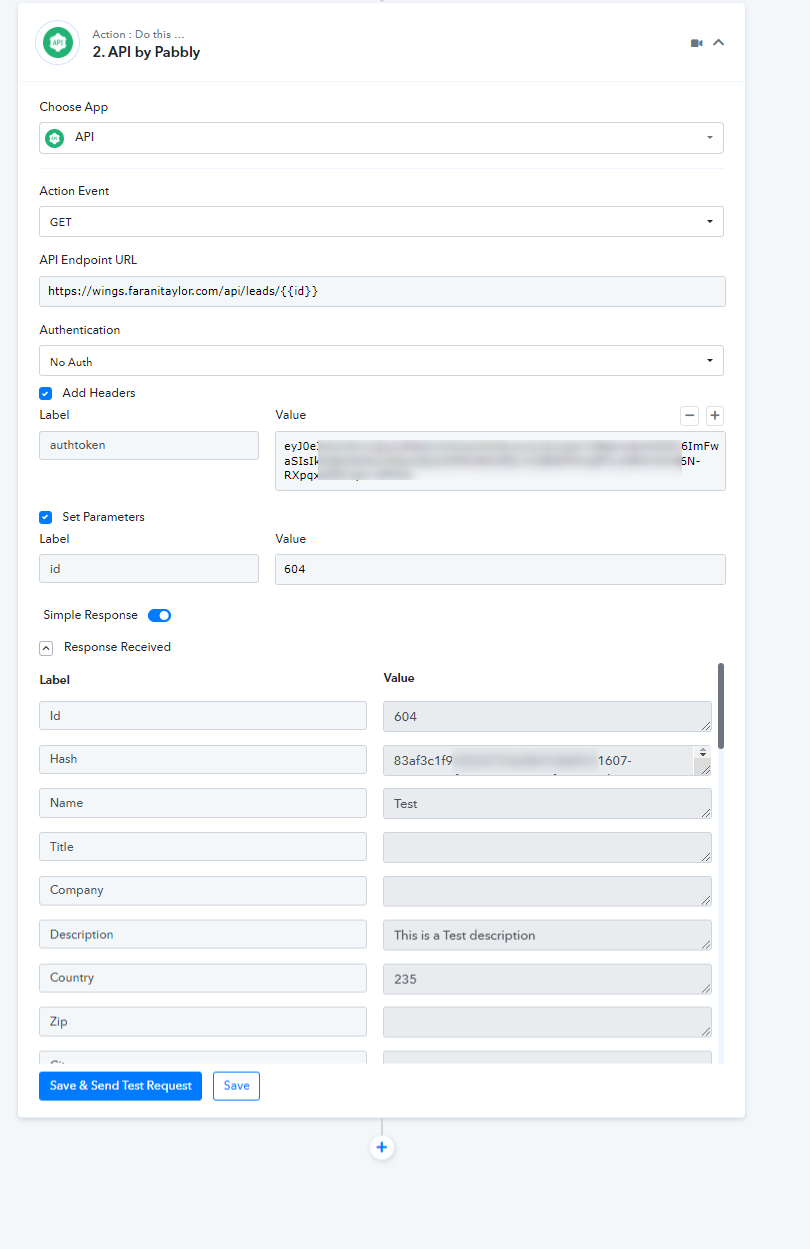Click the Response Received label text
Screen dimensions: 810x1249
(117, 647)
